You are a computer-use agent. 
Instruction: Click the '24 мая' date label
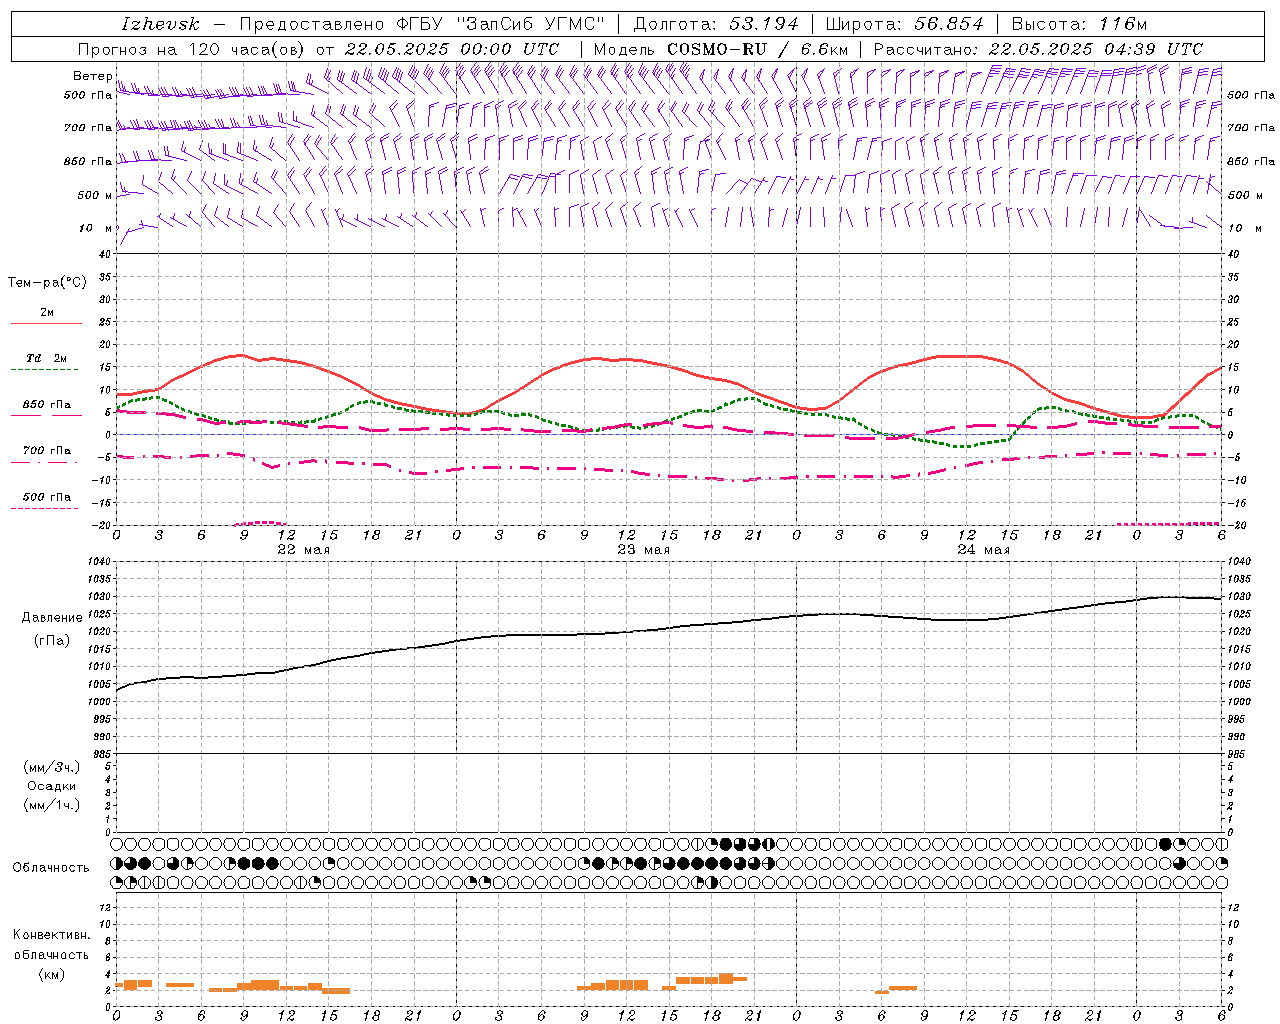click(x=984, y=550)
